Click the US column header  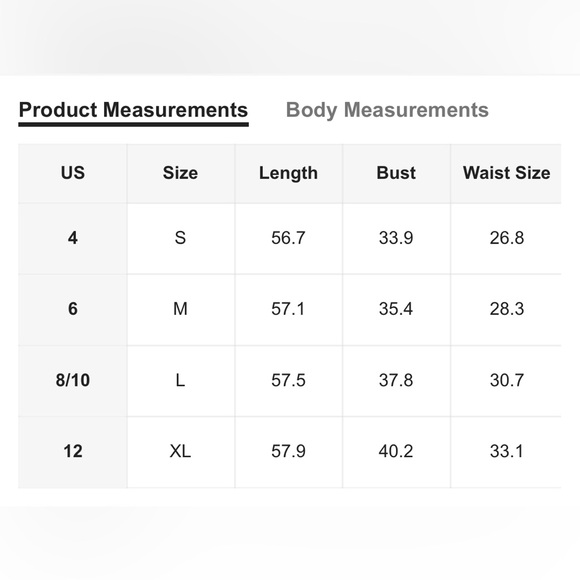tap(72, 173)
